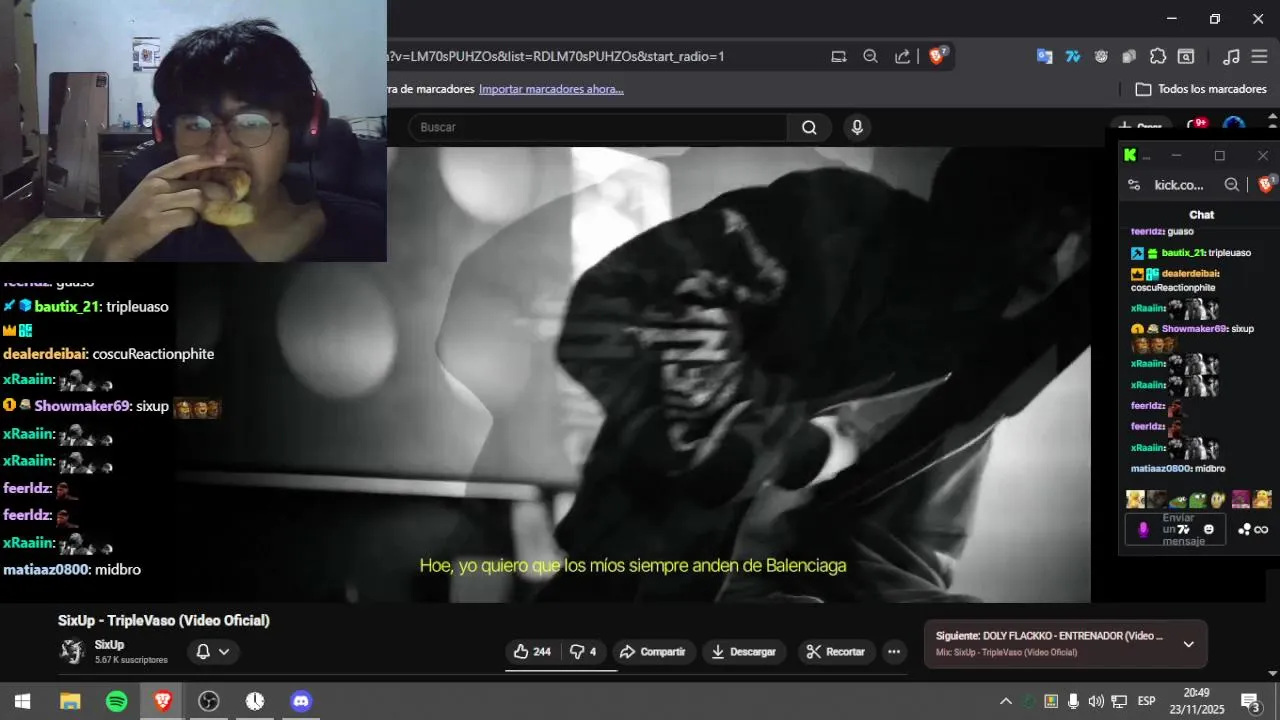Open the Extensions puzzle-piece menu
Viewport: 1280px width, 720px height.
1158,56
